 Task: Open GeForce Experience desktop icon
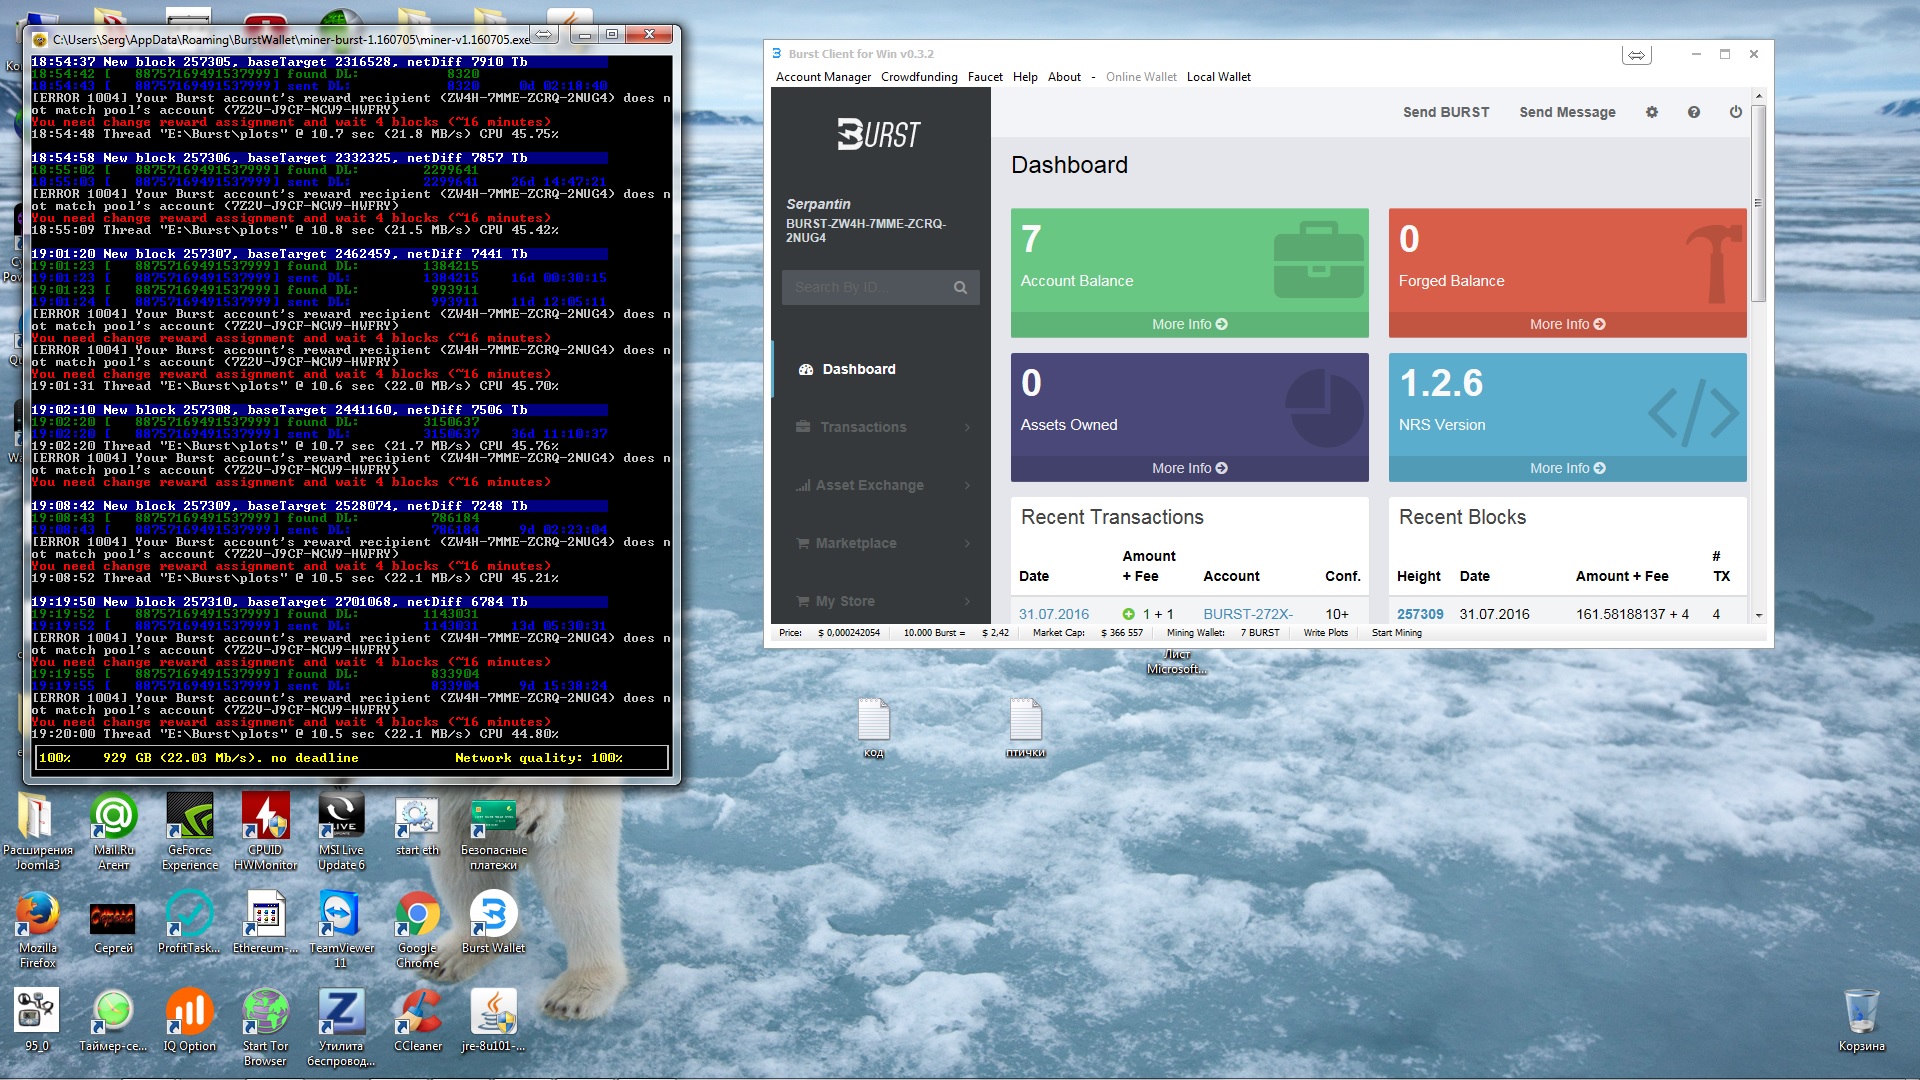pyautogui.click(x=189, y=831)
